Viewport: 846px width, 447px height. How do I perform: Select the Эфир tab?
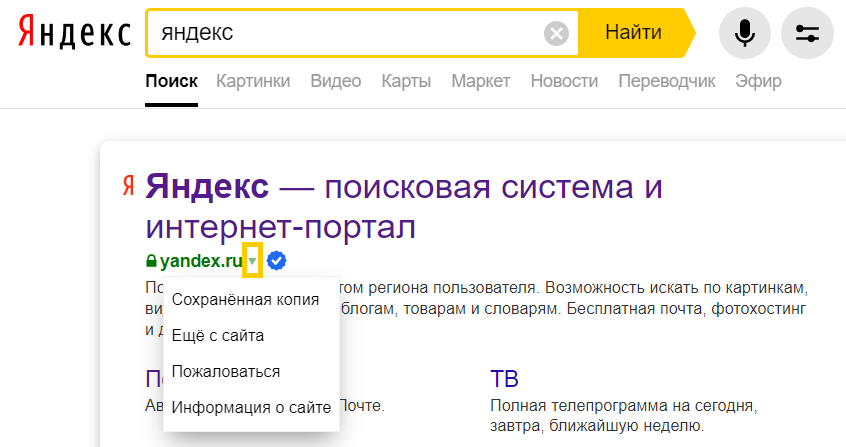(758, 81)
